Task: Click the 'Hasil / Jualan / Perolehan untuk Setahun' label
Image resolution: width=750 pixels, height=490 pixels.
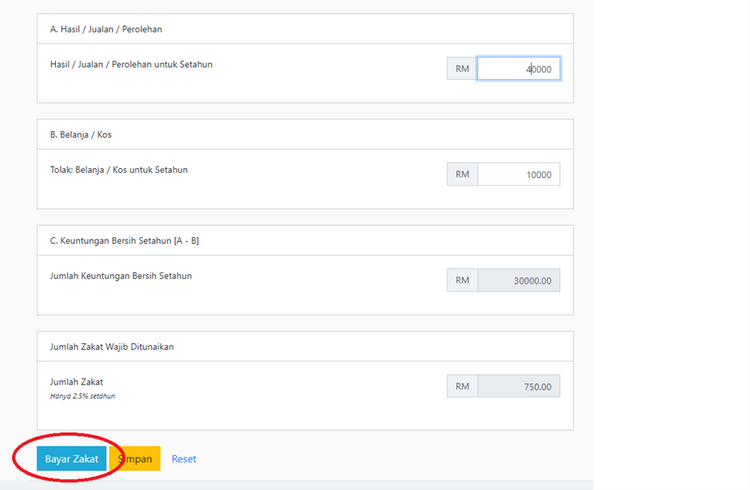Action: click(x=131, y=65)
